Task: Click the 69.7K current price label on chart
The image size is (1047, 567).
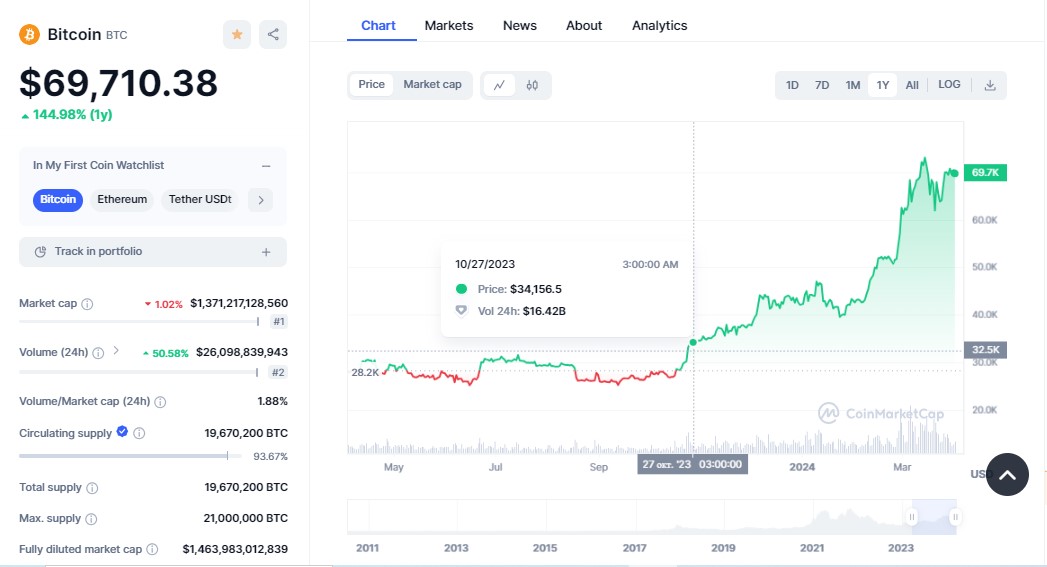Action: [x=985, y=173]
